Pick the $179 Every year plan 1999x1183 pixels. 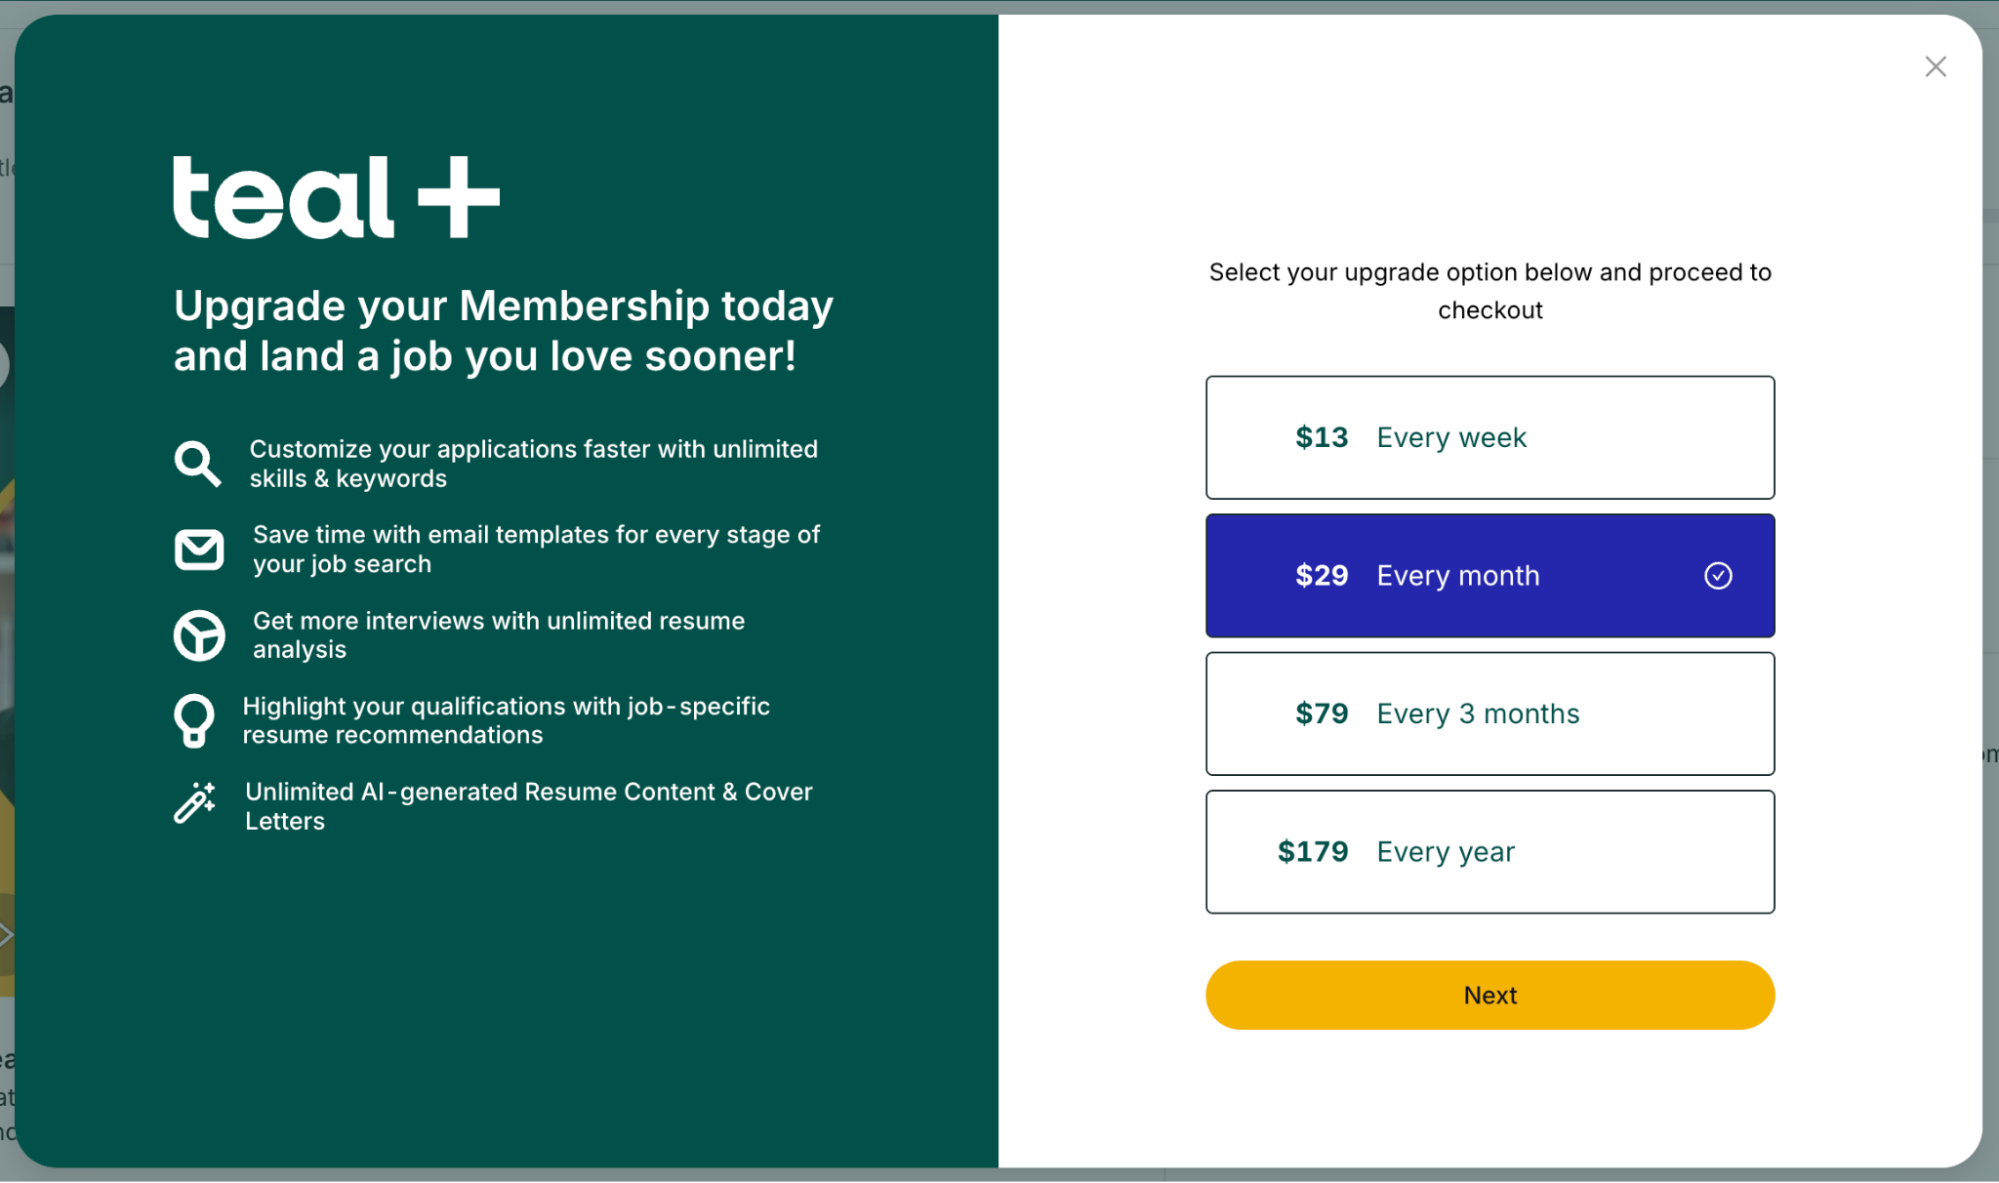coord(1489,852)
